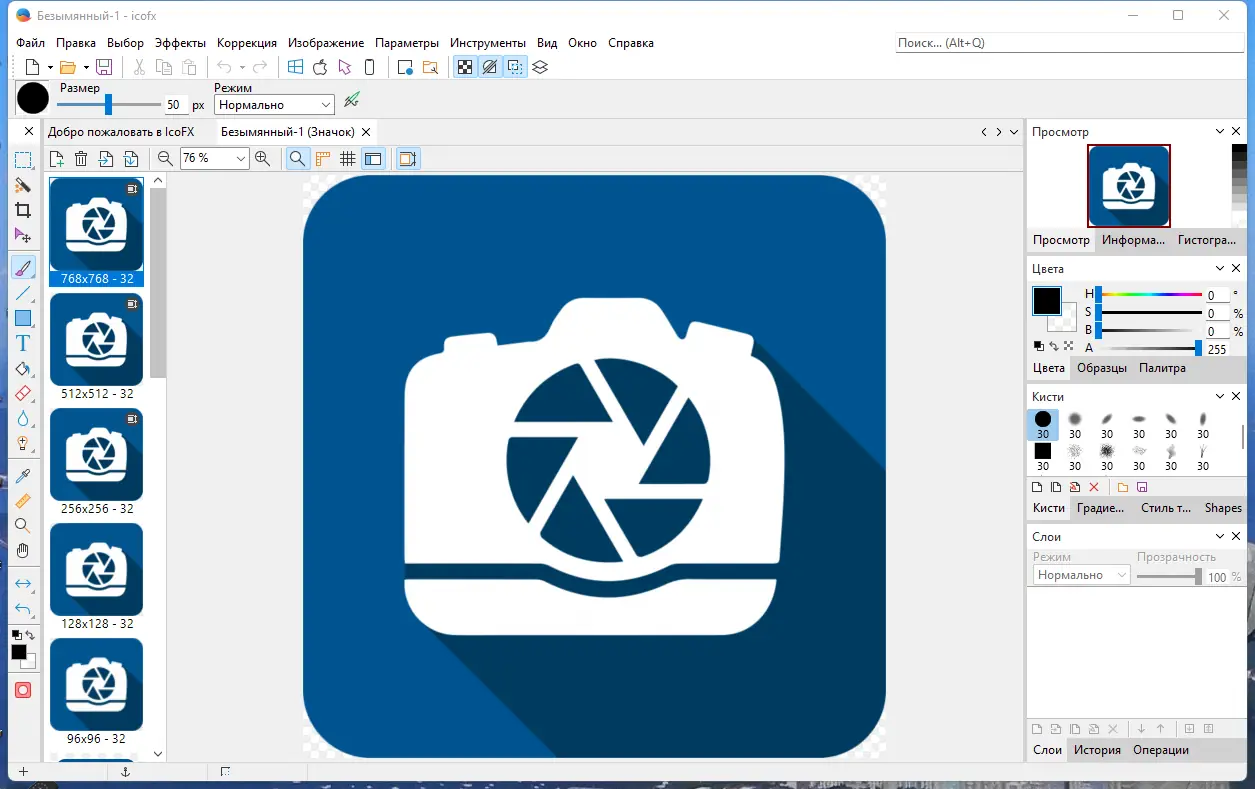Delete the selected image with the trash icon
Viewport: 1255px width, 789px height.
81,158
